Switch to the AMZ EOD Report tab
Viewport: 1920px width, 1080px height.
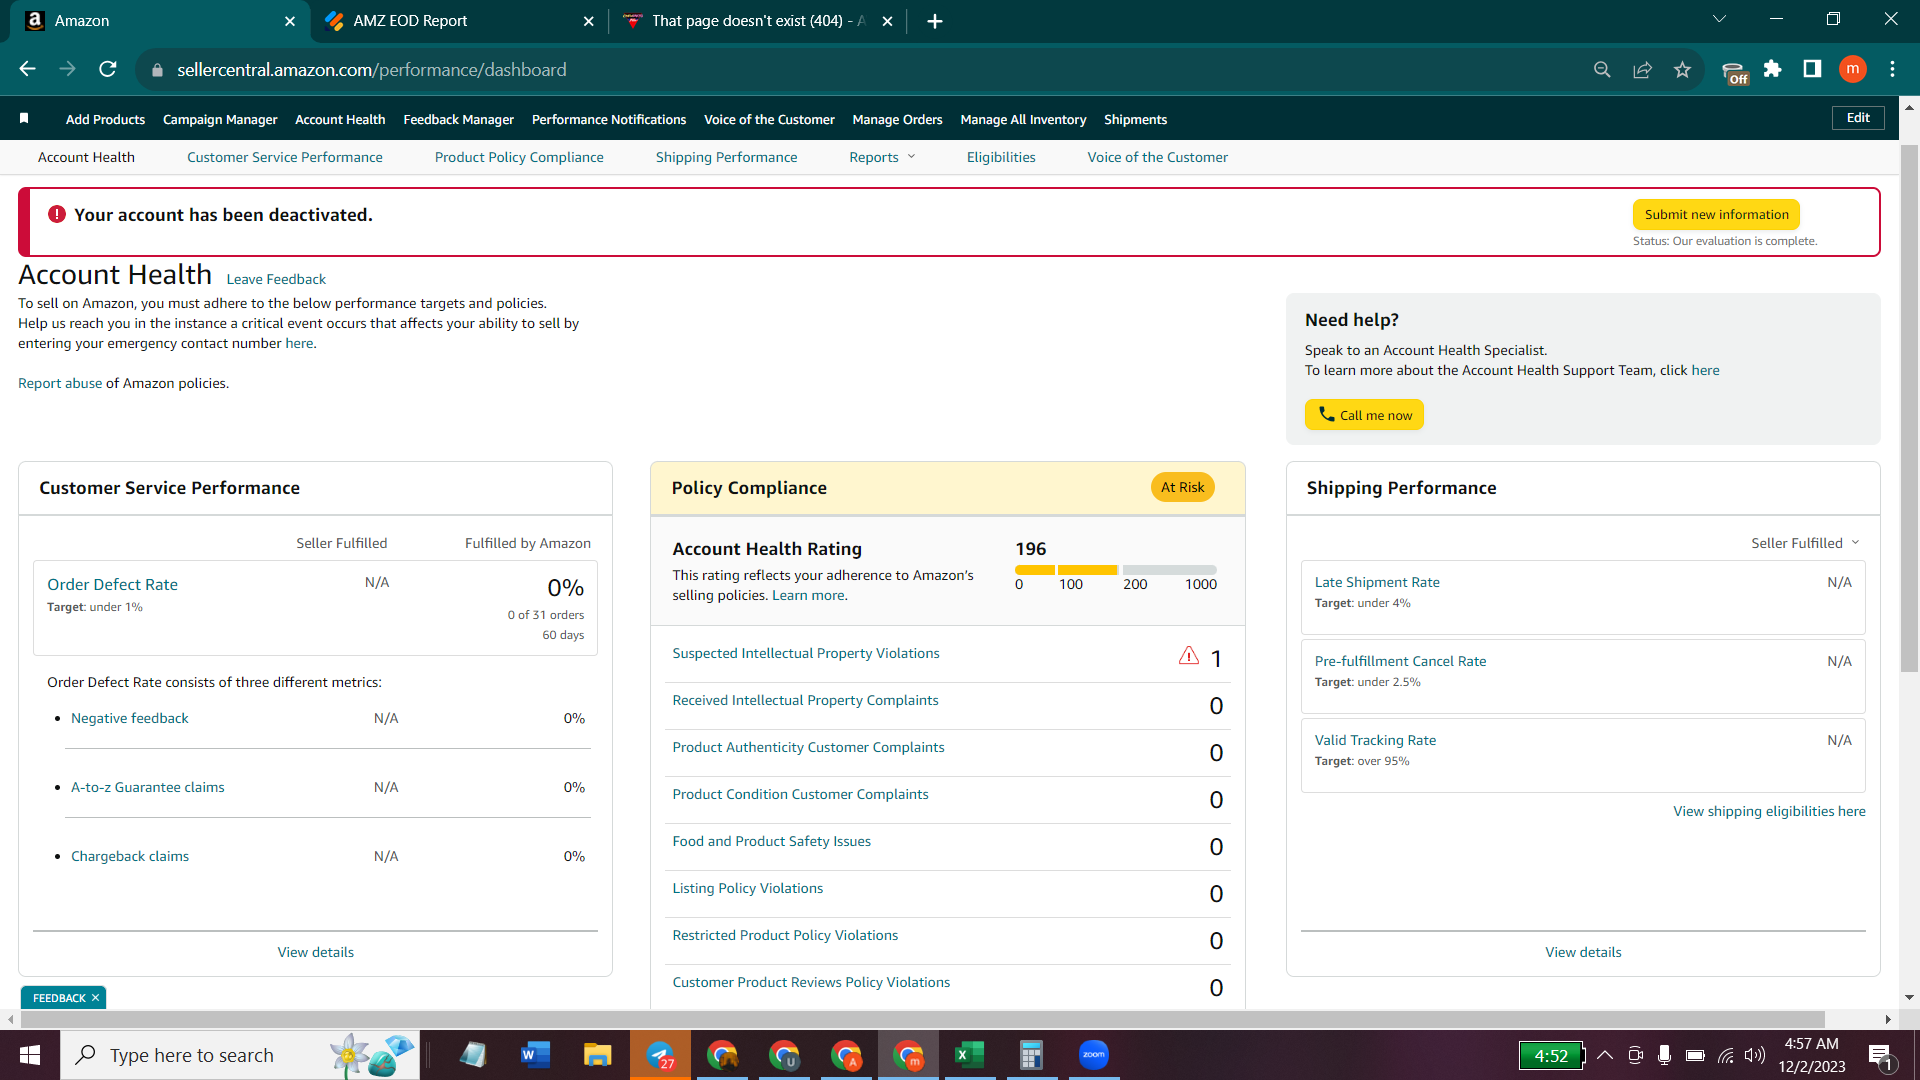click(x=460, y=21)
